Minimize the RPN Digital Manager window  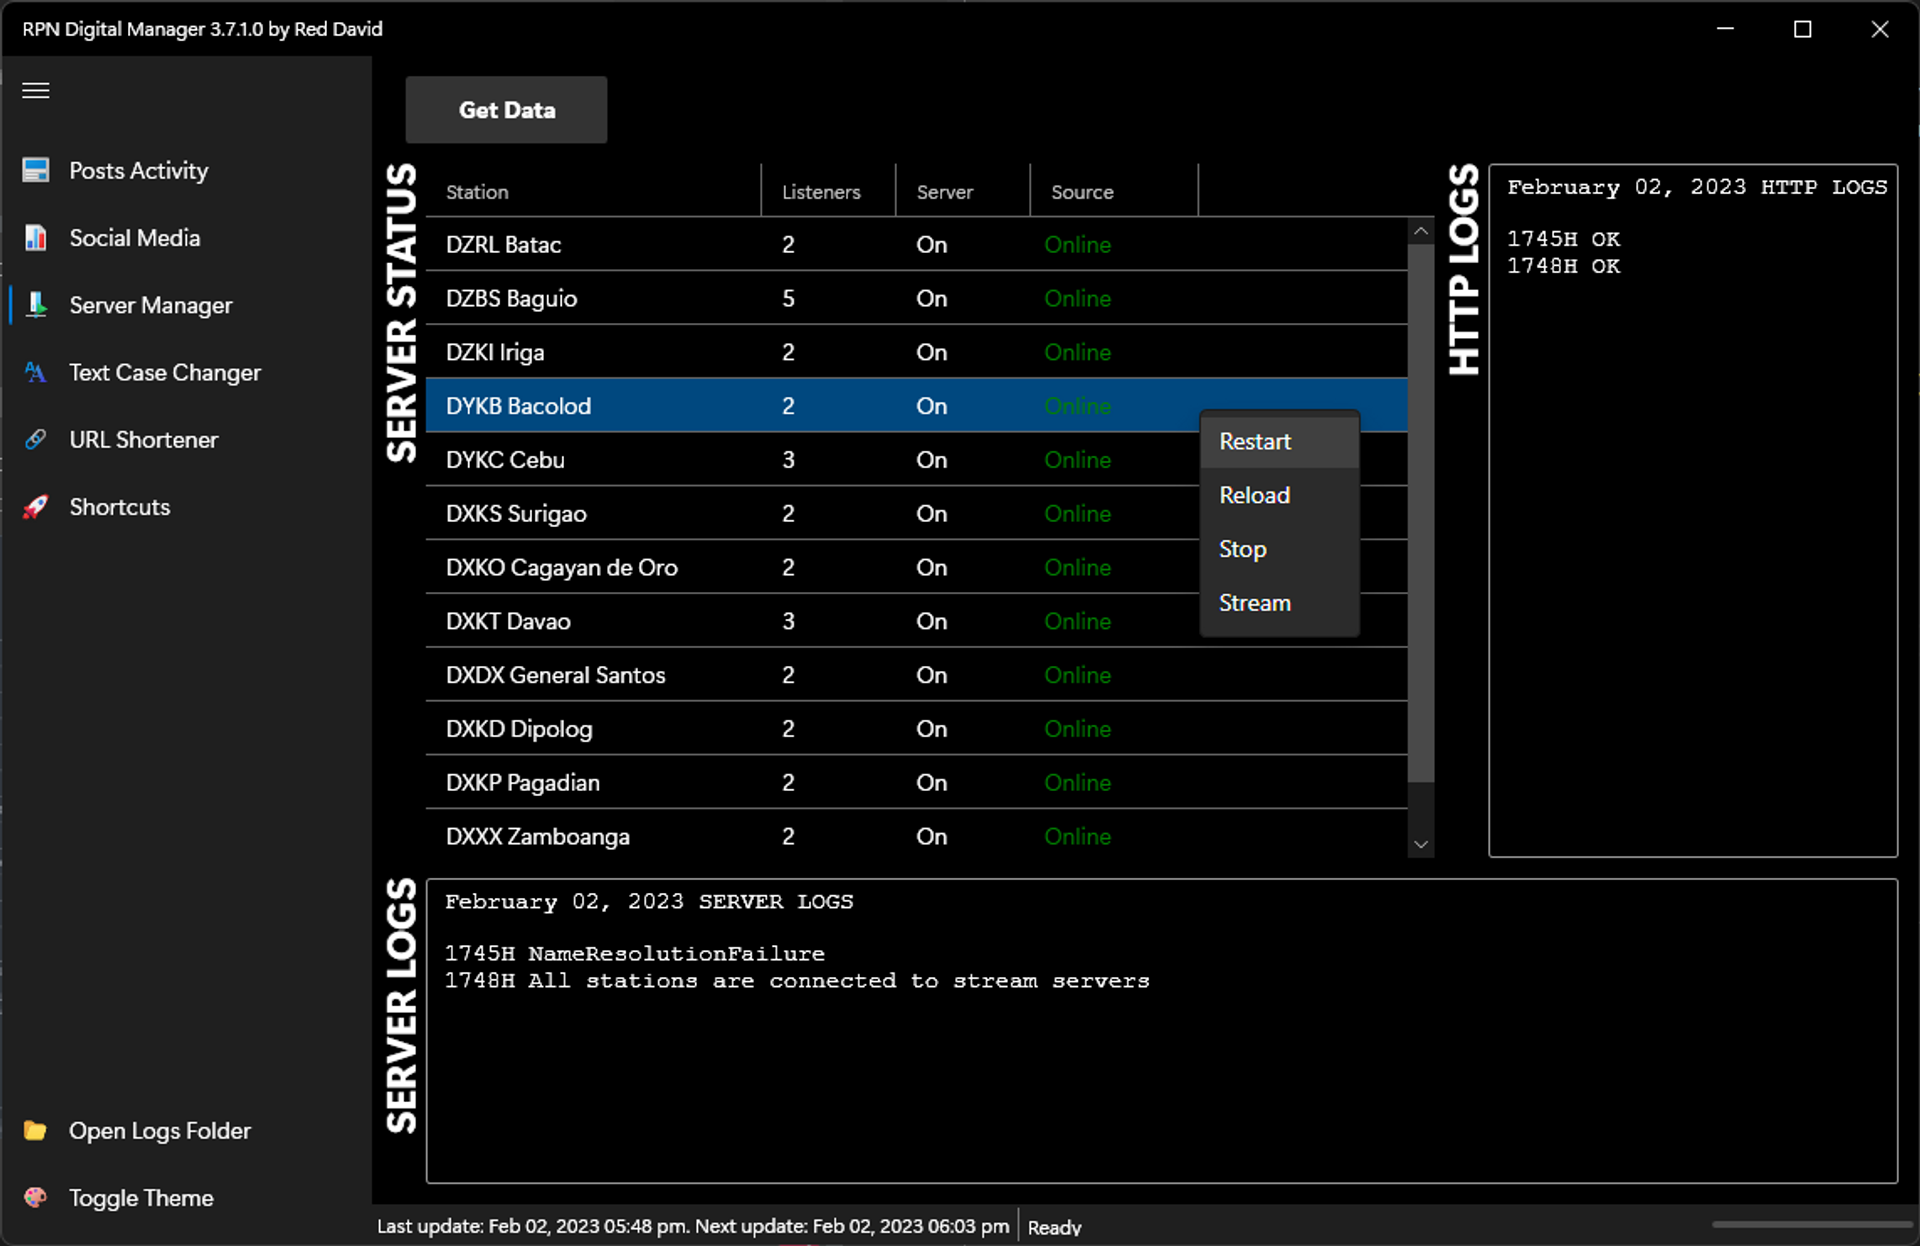coord(1725,29)
